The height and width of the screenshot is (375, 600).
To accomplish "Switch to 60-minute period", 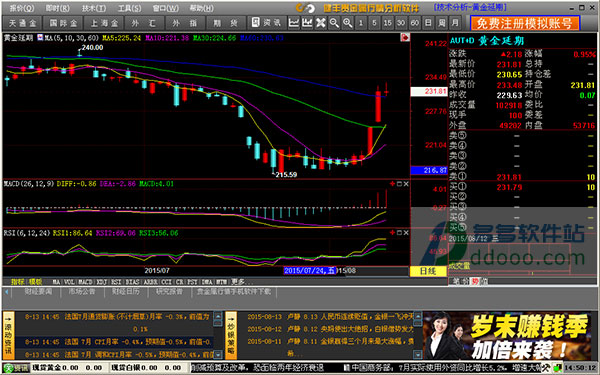I will click(x=414, y=23).
